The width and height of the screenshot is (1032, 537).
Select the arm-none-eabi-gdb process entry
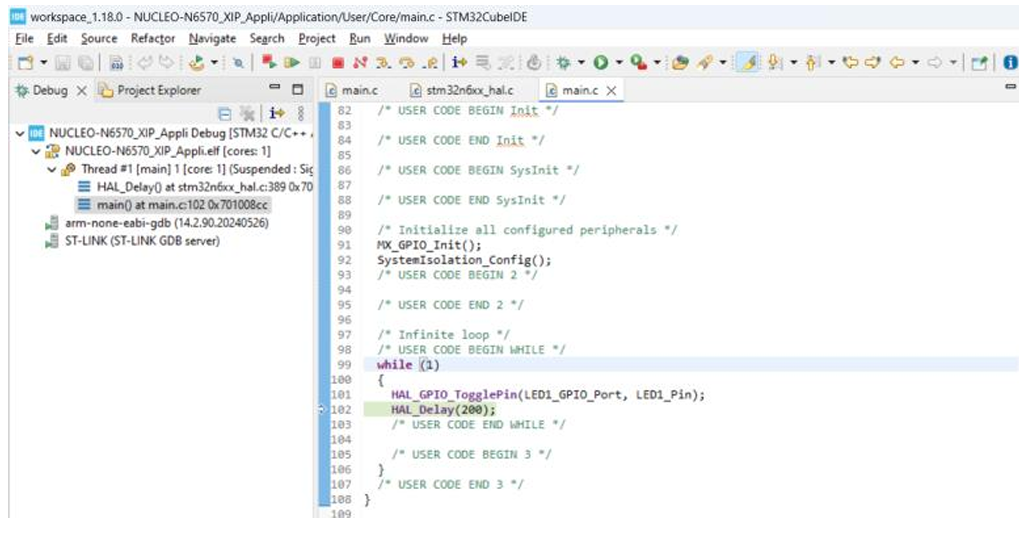click(157, 223)
